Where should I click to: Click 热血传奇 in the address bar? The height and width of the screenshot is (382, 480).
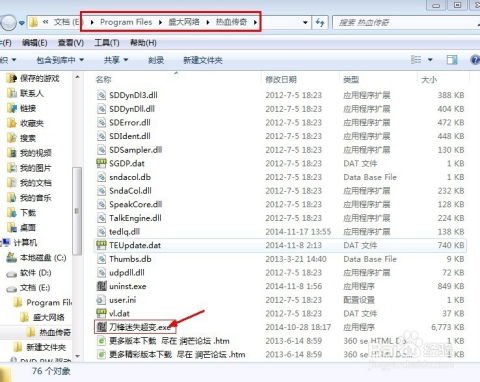pyautogui.click(x=231, y=22)
